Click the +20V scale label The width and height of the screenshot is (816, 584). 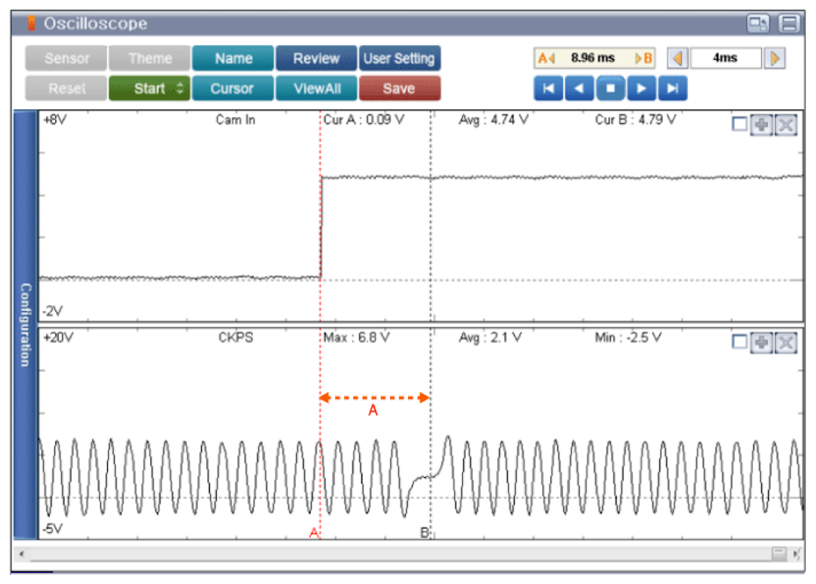click(58, 337)
